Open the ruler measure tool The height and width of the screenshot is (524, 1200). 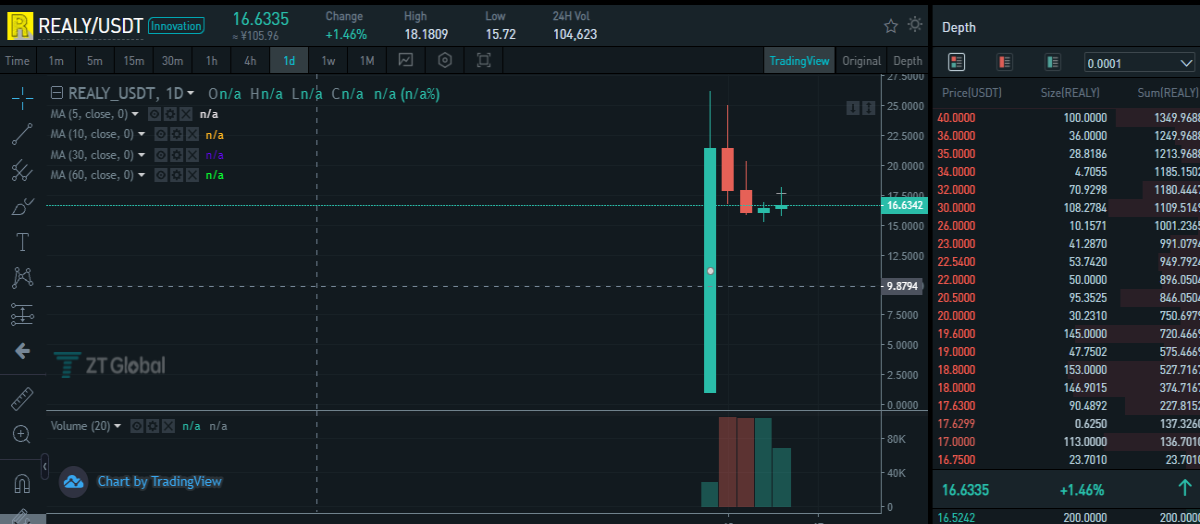pos(22,400)
